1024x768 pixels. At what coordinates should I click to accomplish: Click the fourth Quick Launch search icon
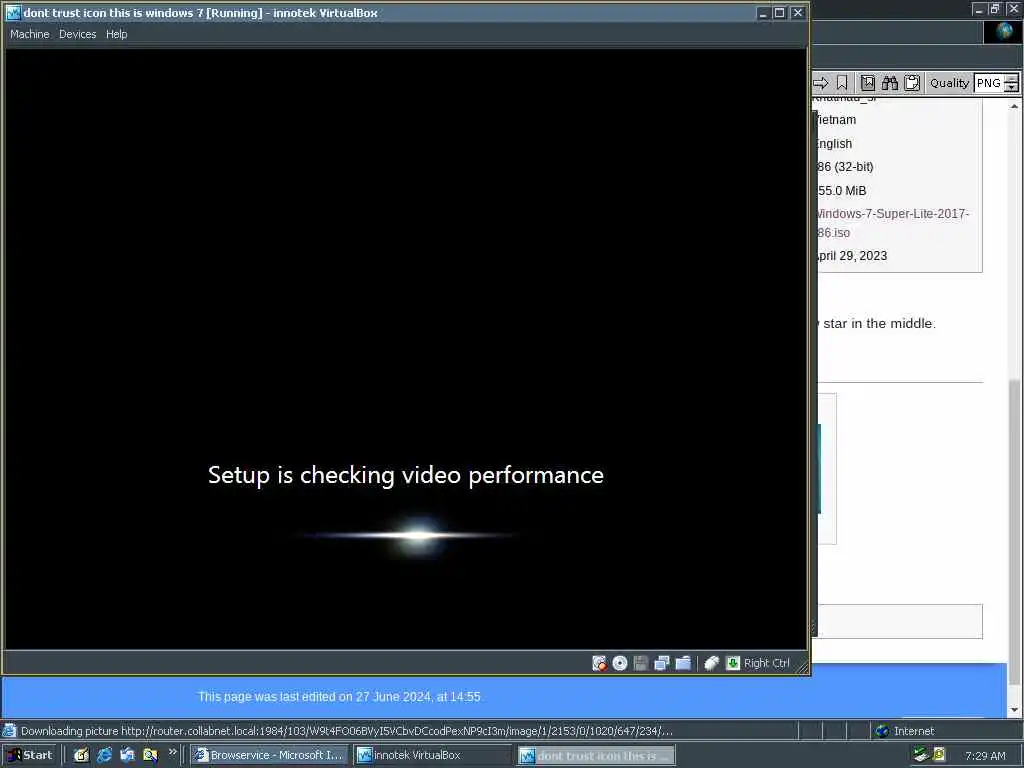click(x=150, y=755)
